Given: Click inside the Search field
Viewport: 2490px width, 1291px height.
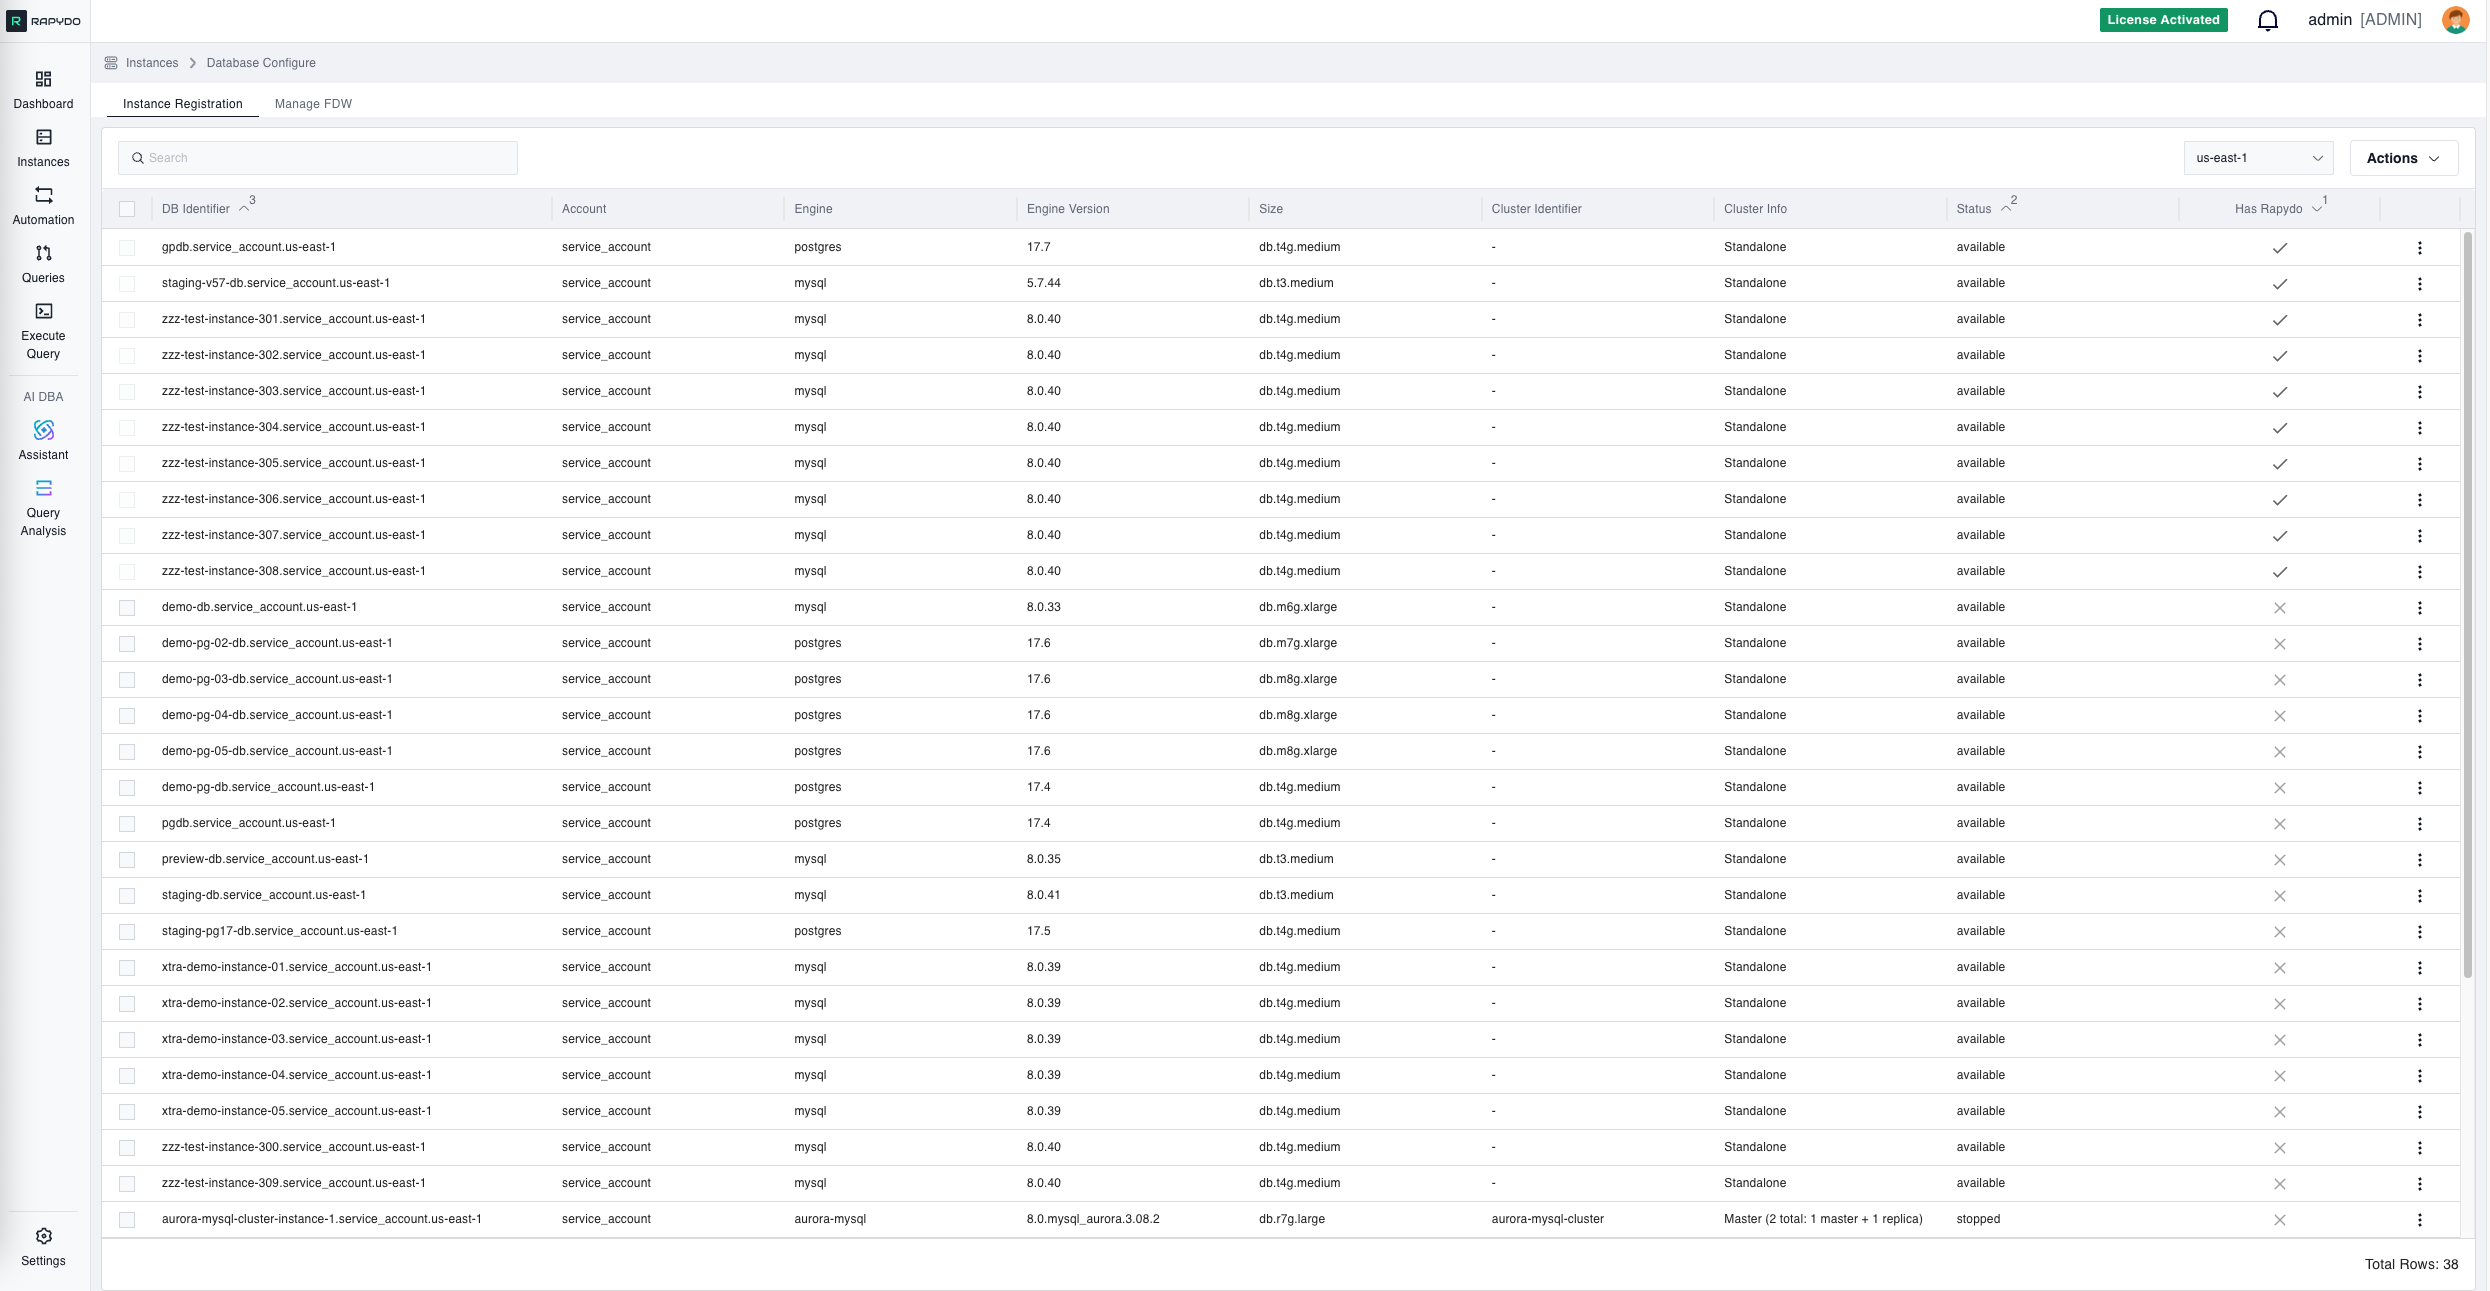Looking at the screenshot, I should [317, 157].
